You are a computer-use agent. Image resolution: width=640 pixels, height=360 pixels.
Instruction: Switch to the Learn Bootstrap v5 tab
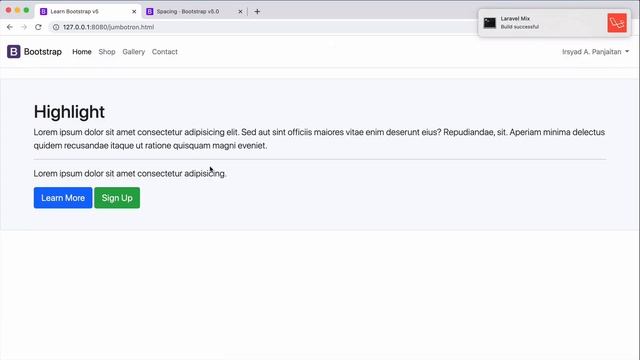(x=88, y=11)
